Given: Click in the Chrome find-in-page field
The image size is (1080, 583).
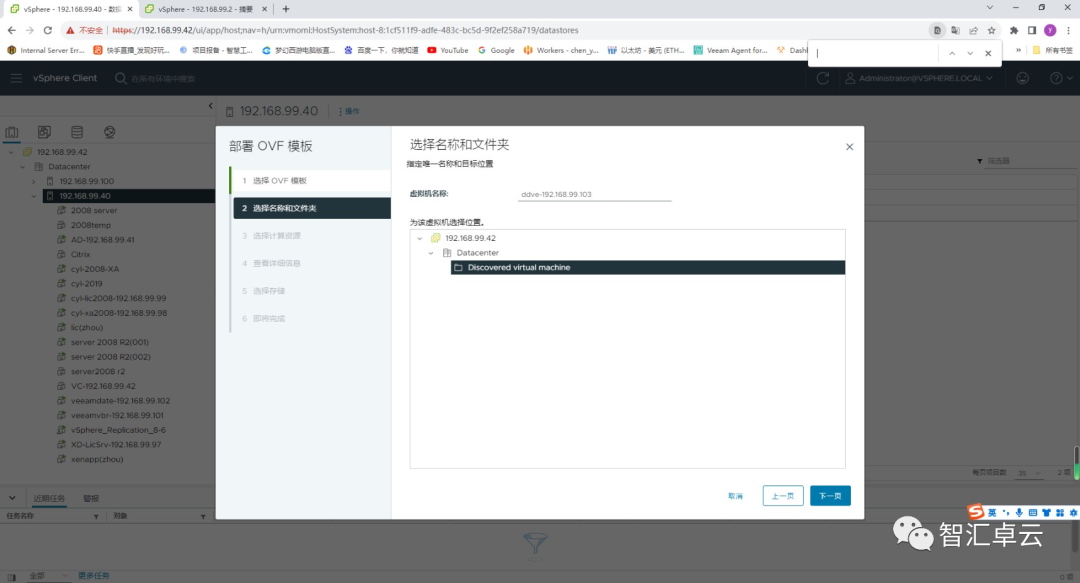Looking at the screenshot, I should [x=875, y=53].
